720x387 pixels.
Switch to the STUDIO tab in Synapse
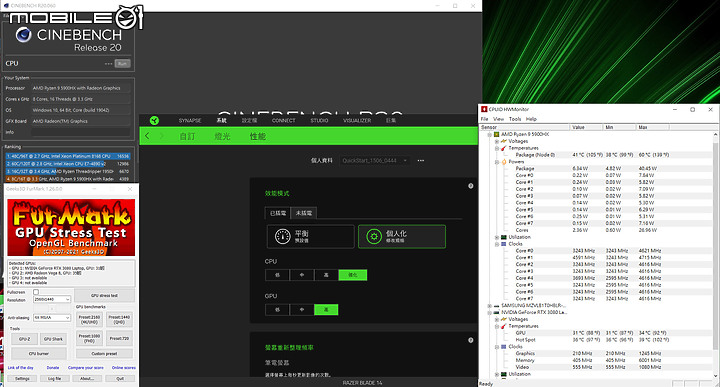point(319,120)
